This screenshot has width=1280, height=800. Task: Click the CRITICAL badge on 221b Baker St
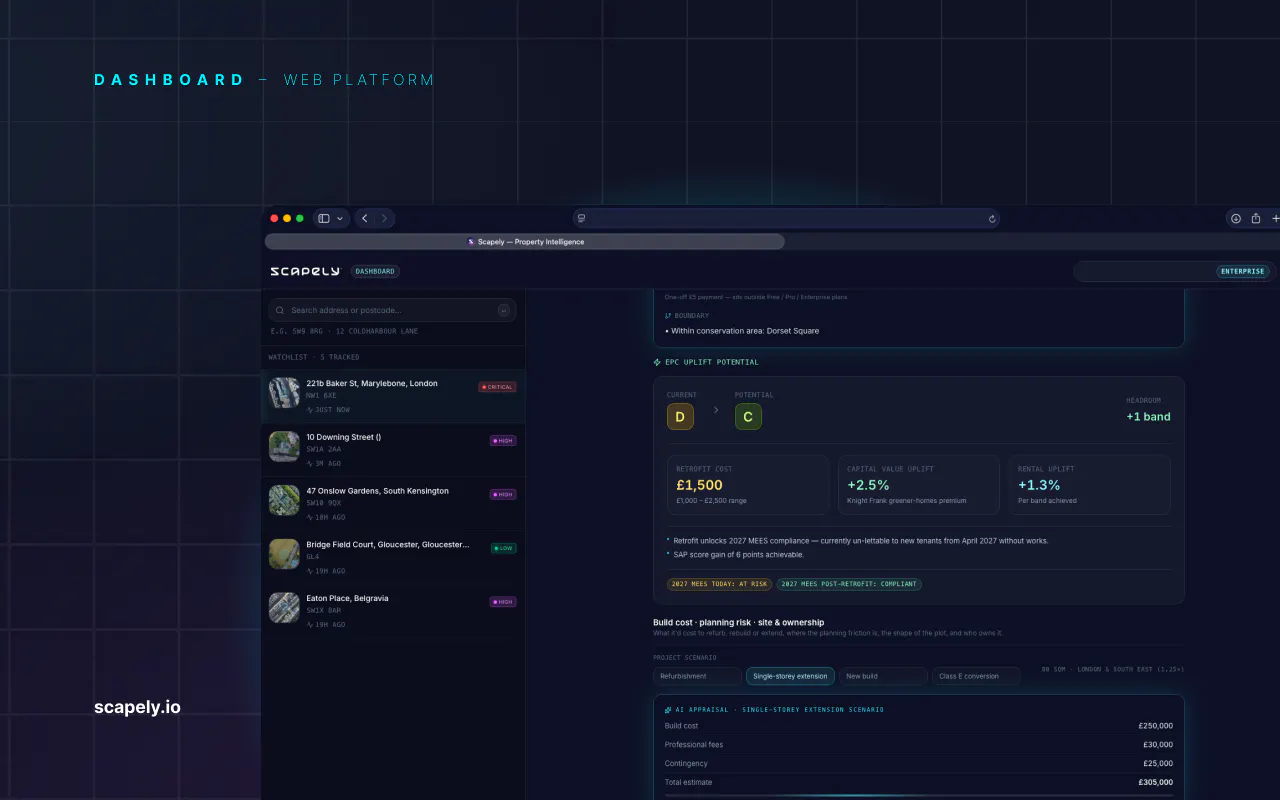tap(497, 387)
